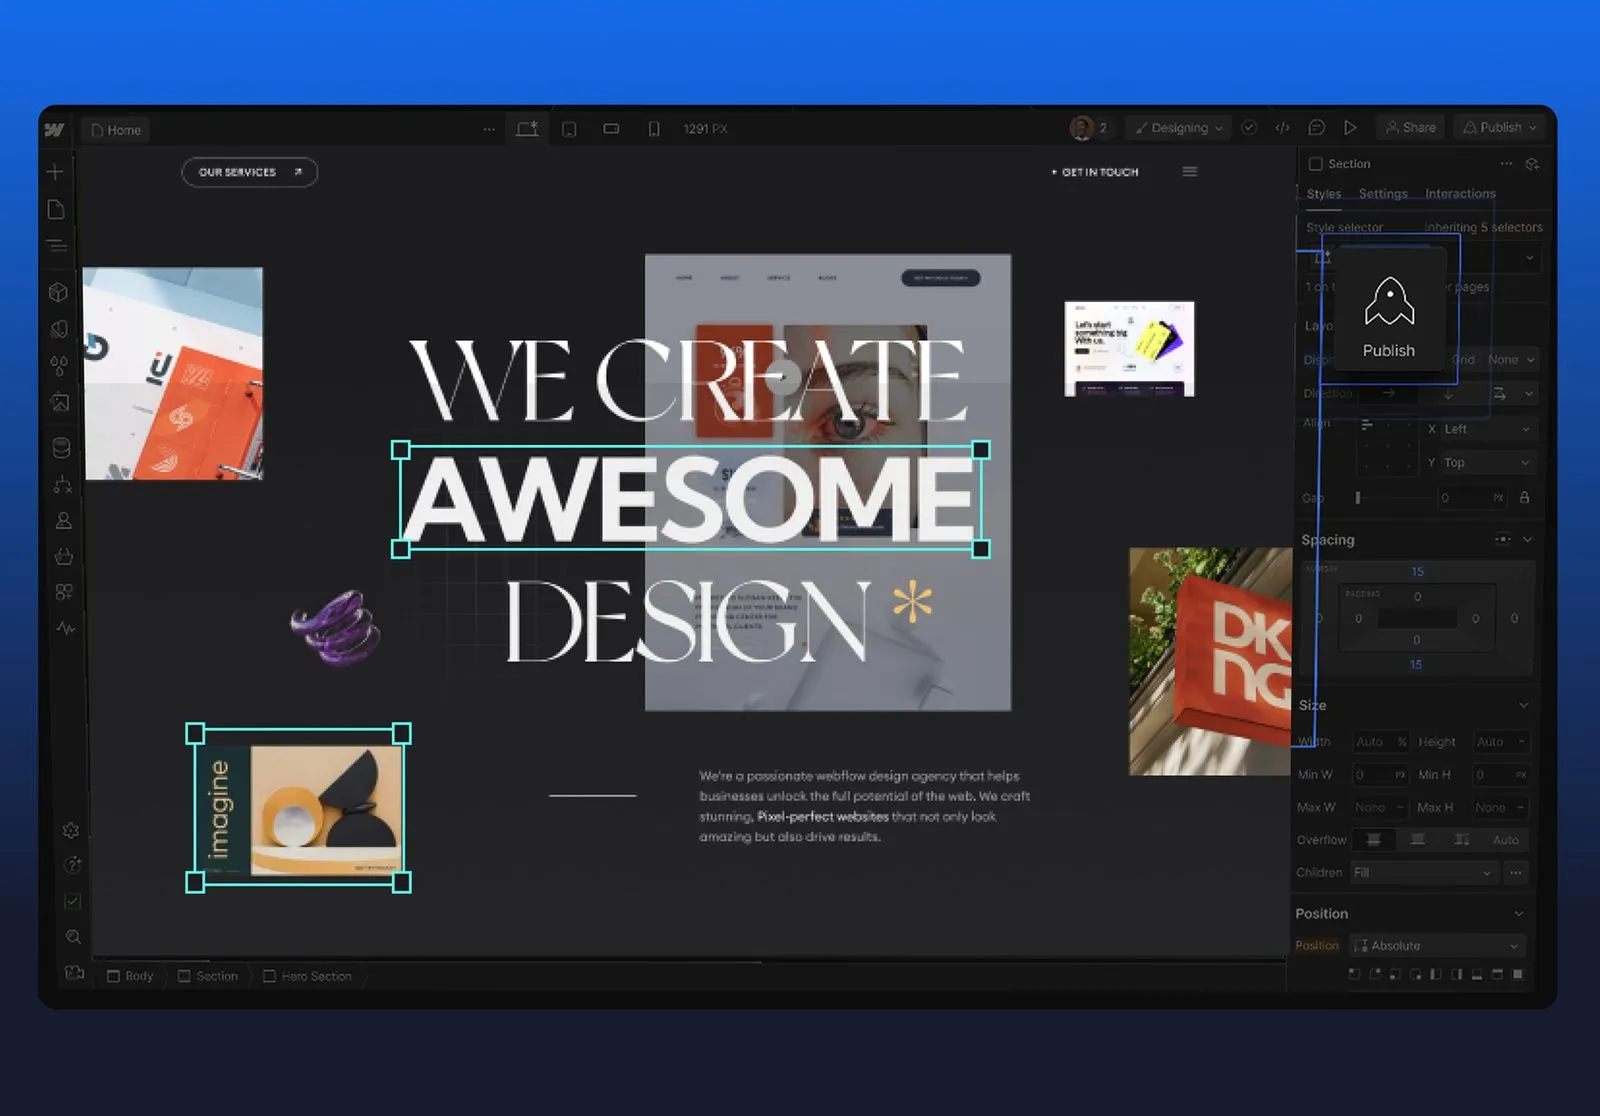Select the imagine thumbnail image on canvas
1600x1116 pixels.
tap(299, 809)
